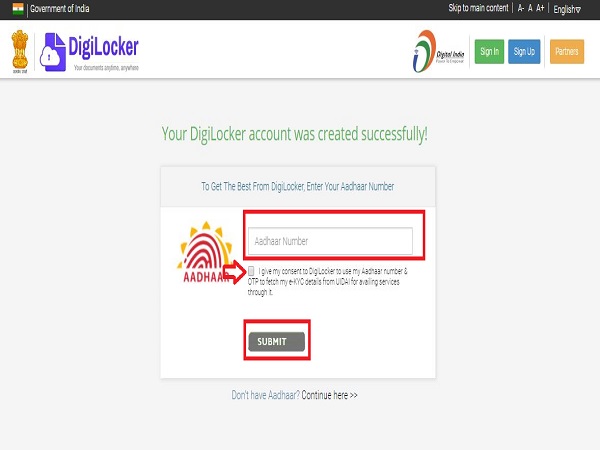
Task: Click the Government of India label
Action: (x=60, y=8)
